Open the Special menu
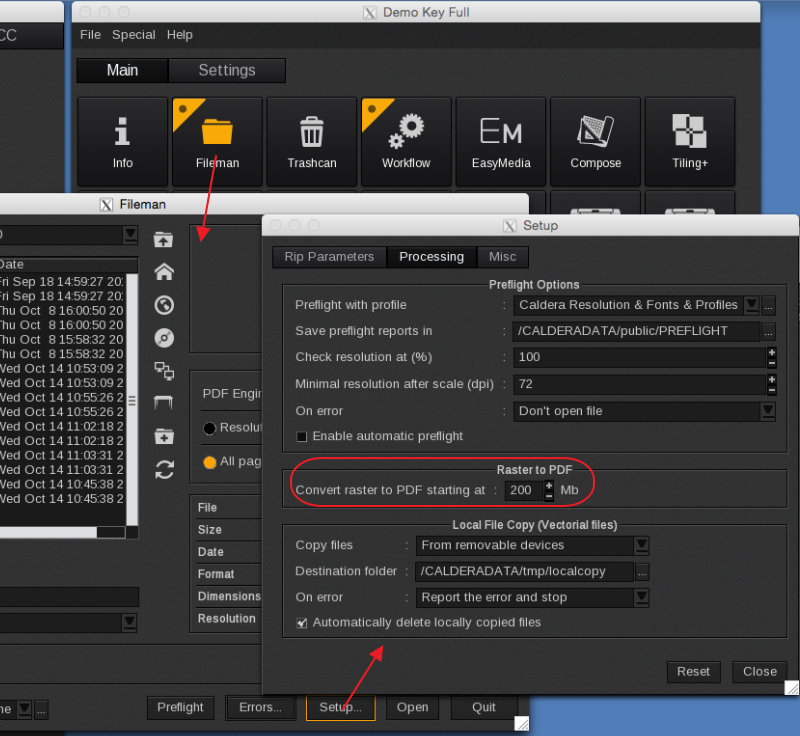The width and height of the screenshot is (800, 736). tap(133, 35)
